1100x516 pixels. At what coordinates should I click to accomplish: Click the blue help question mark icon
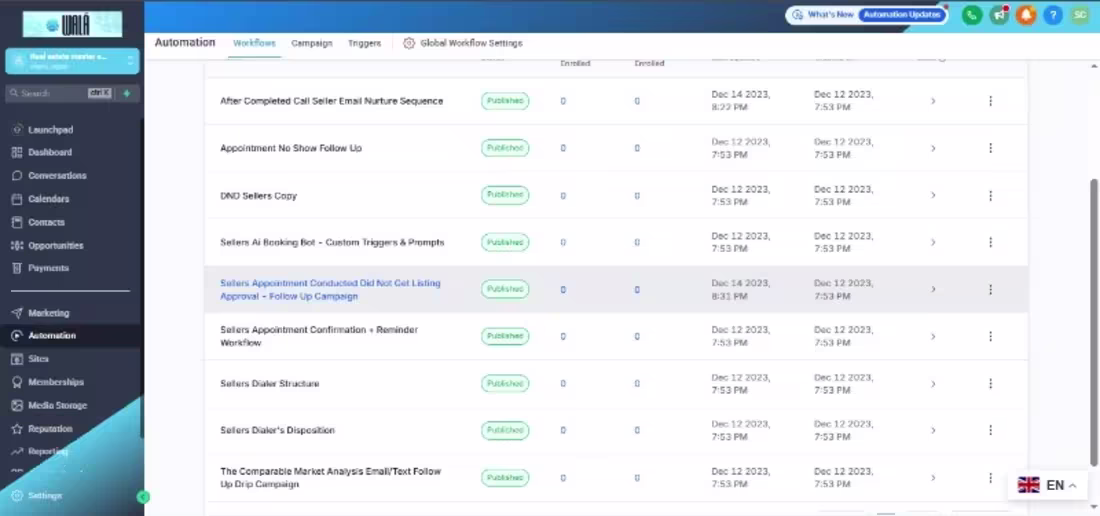pyautogui.click(x=1052, y=15)
